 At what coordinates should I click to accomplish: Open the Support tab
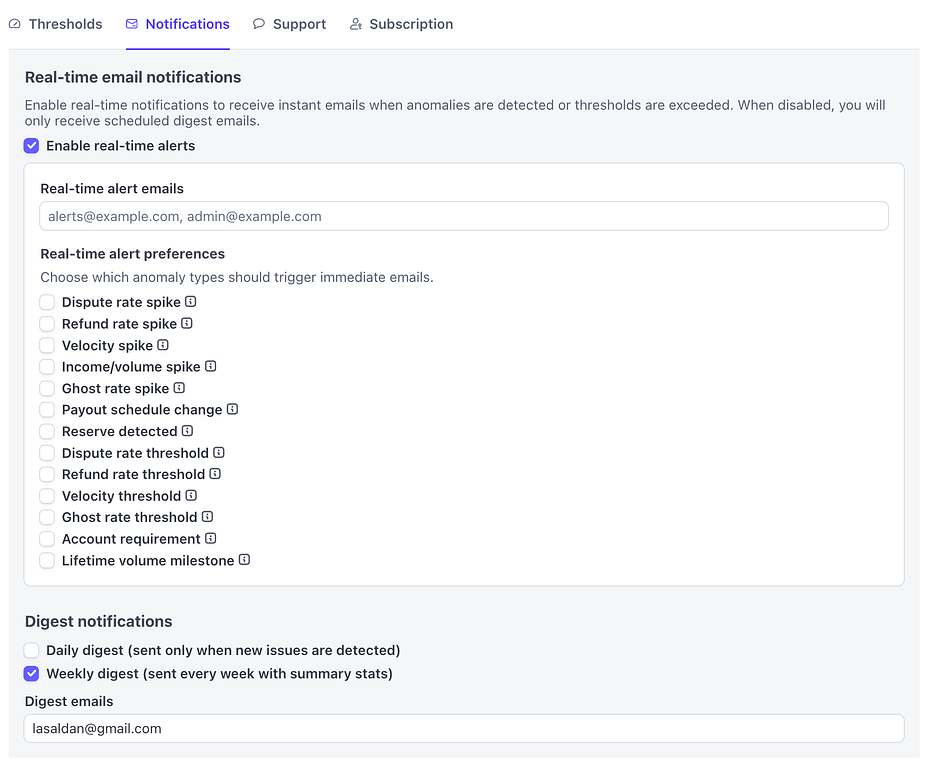[289, 24]
